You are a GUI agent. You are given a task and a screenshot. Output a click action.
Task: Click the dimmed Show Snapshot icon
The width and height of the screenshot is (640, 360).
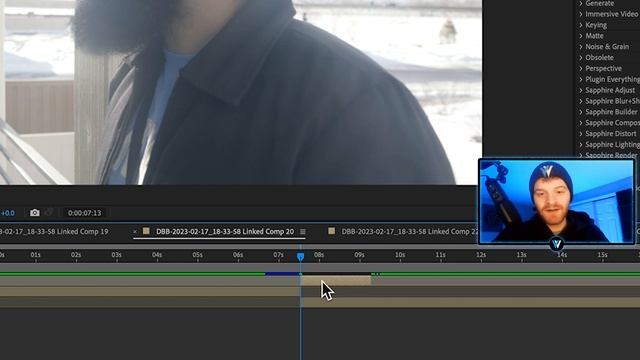pyautogui.click(x=49, y=212)
